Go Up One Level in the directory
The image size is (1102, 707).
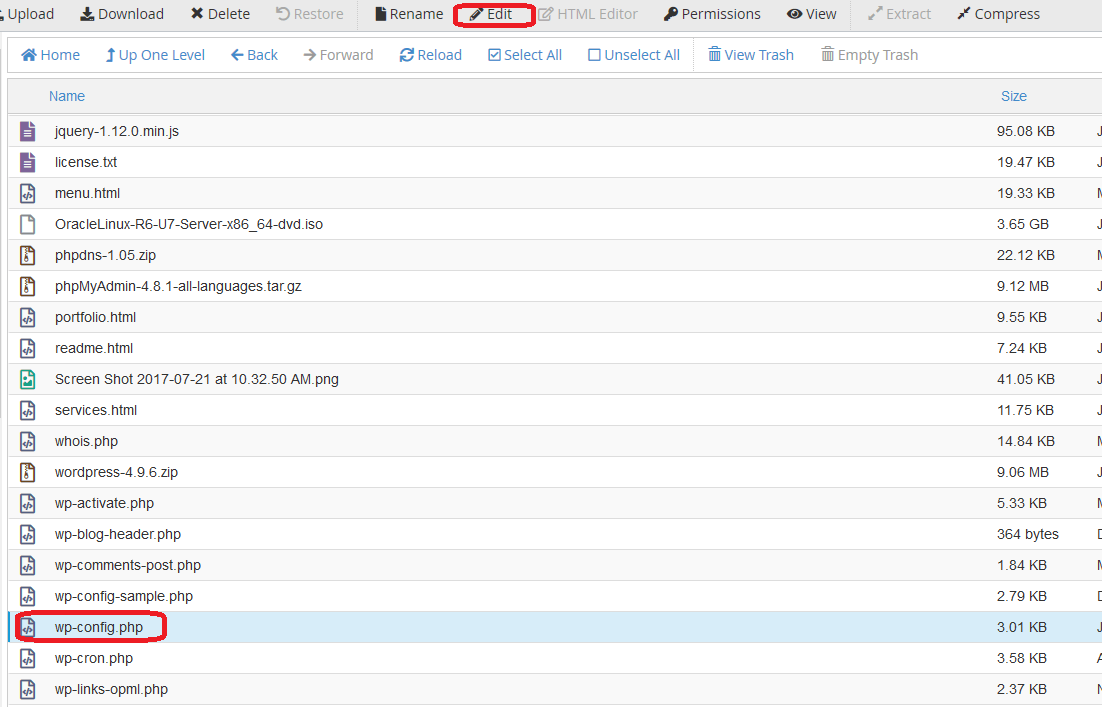click(154, 54)
